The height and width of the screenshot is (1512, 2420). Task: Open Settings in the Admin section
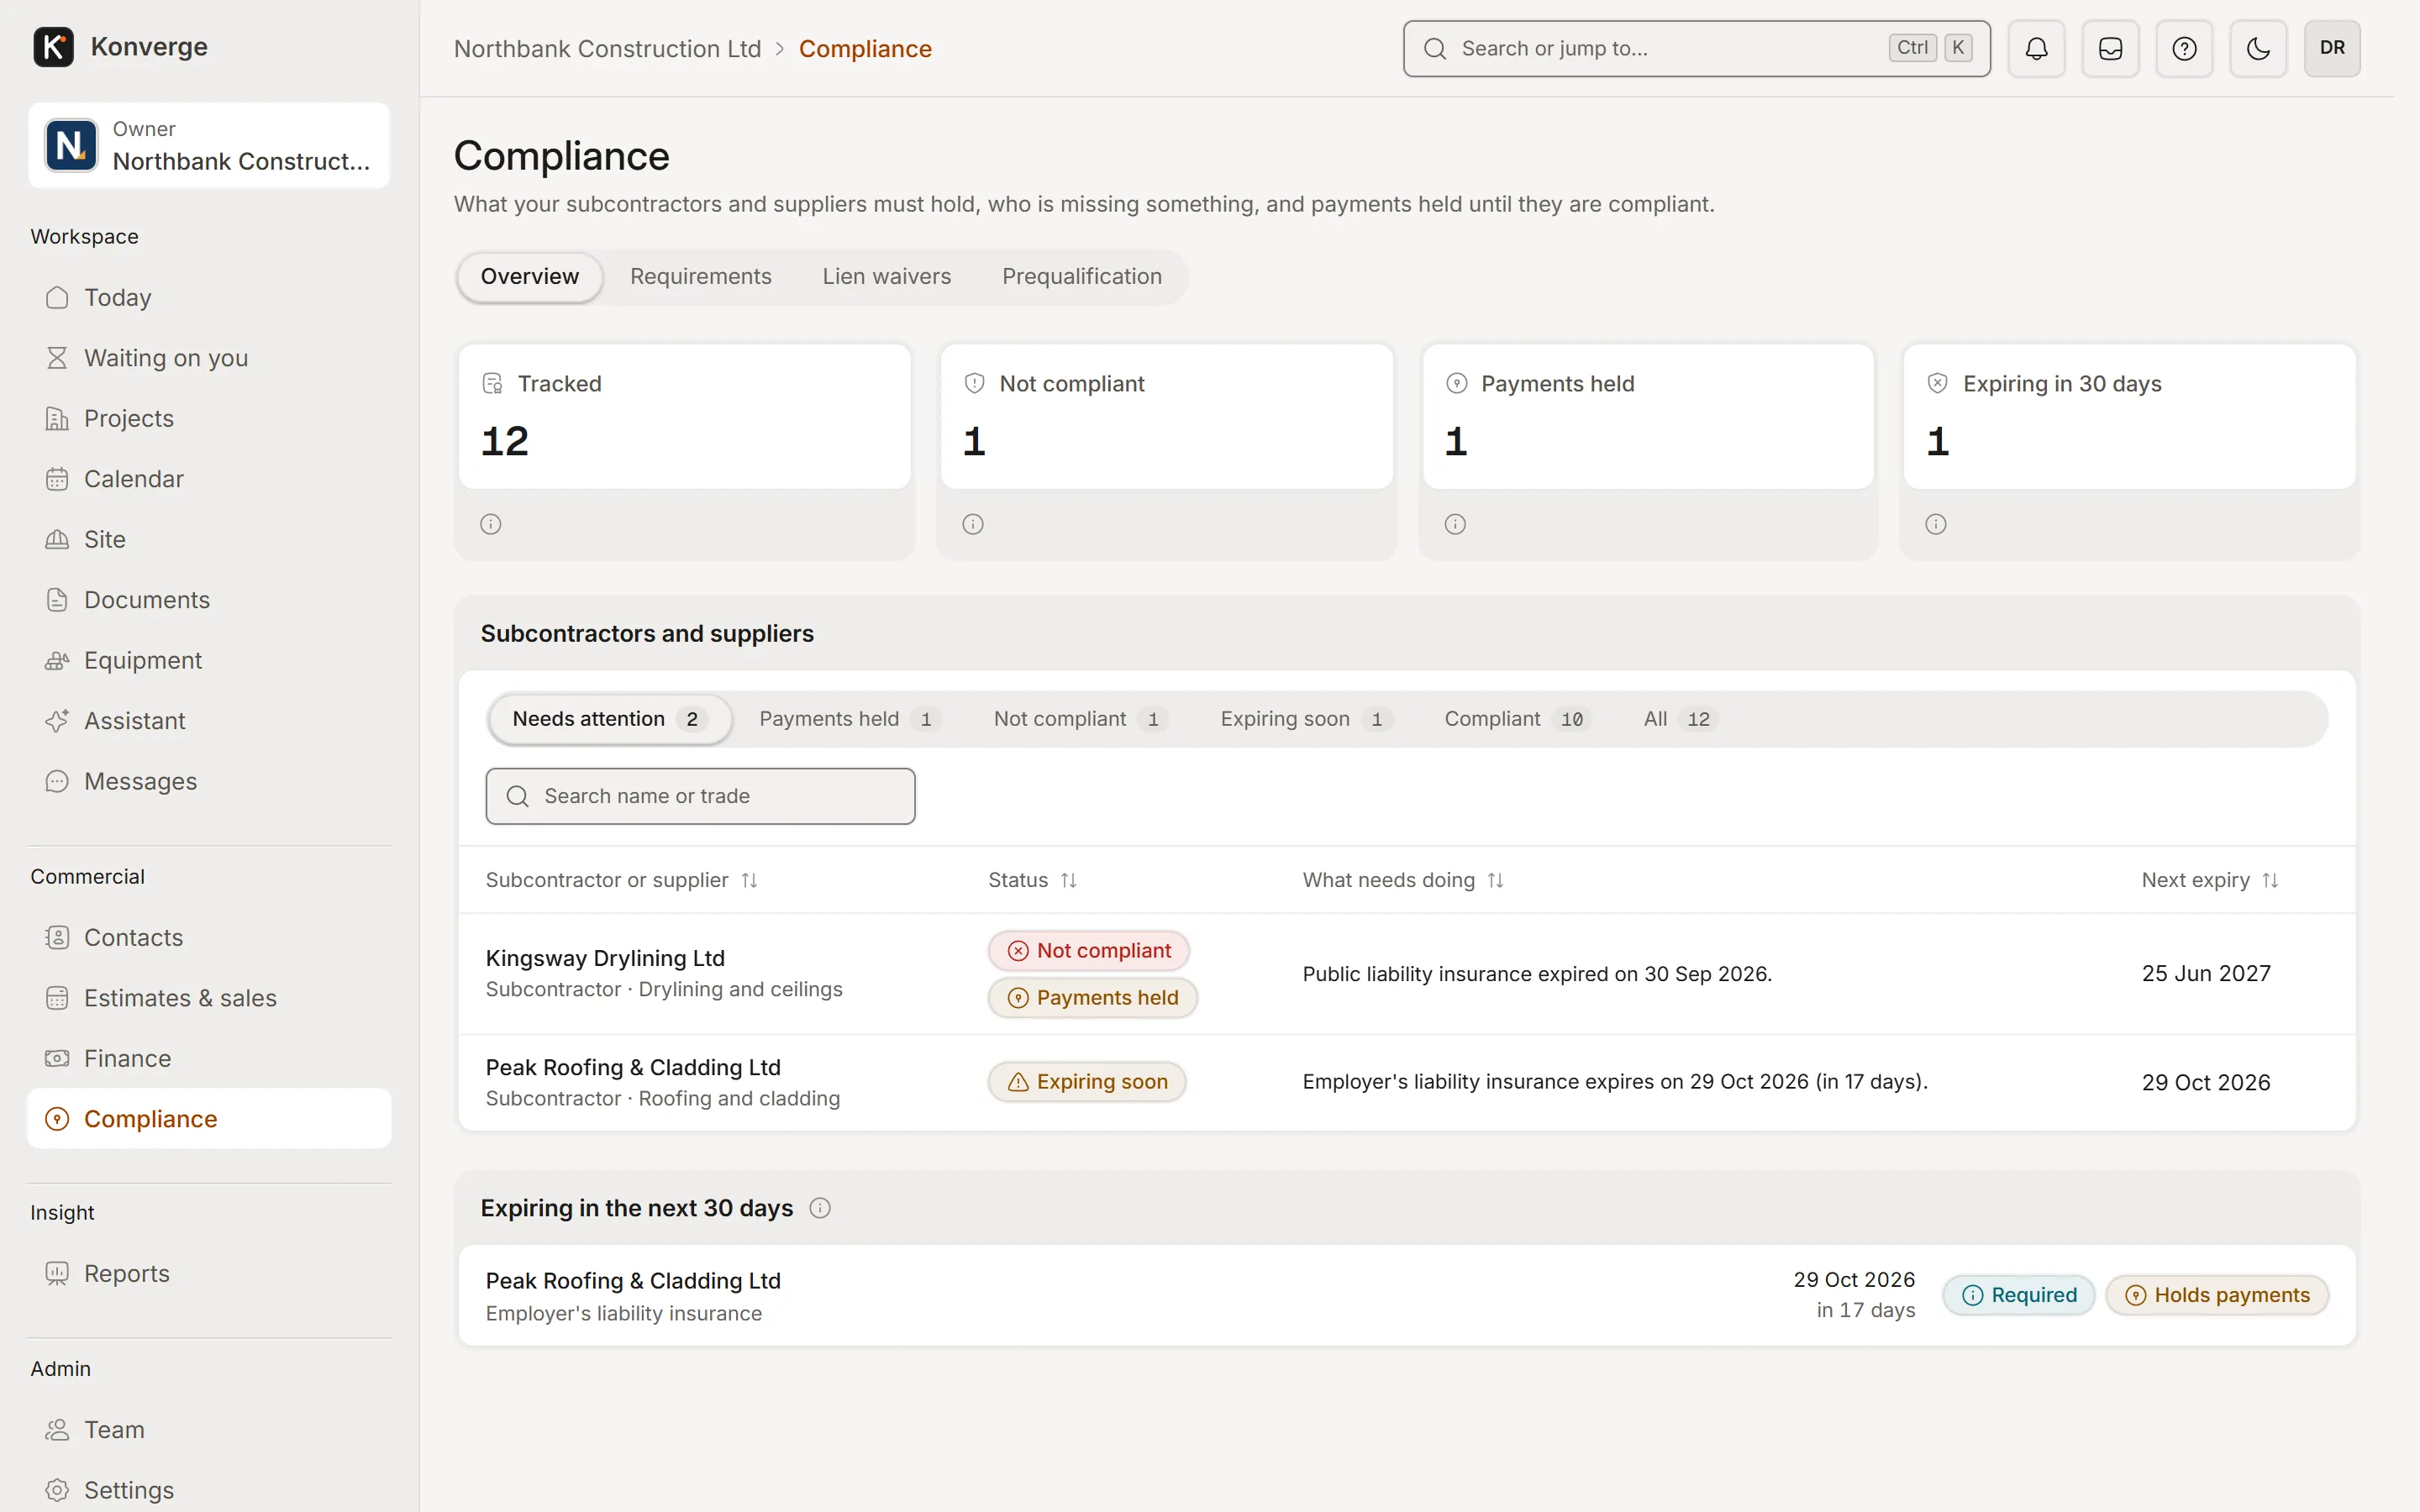tap(209, 1490)
